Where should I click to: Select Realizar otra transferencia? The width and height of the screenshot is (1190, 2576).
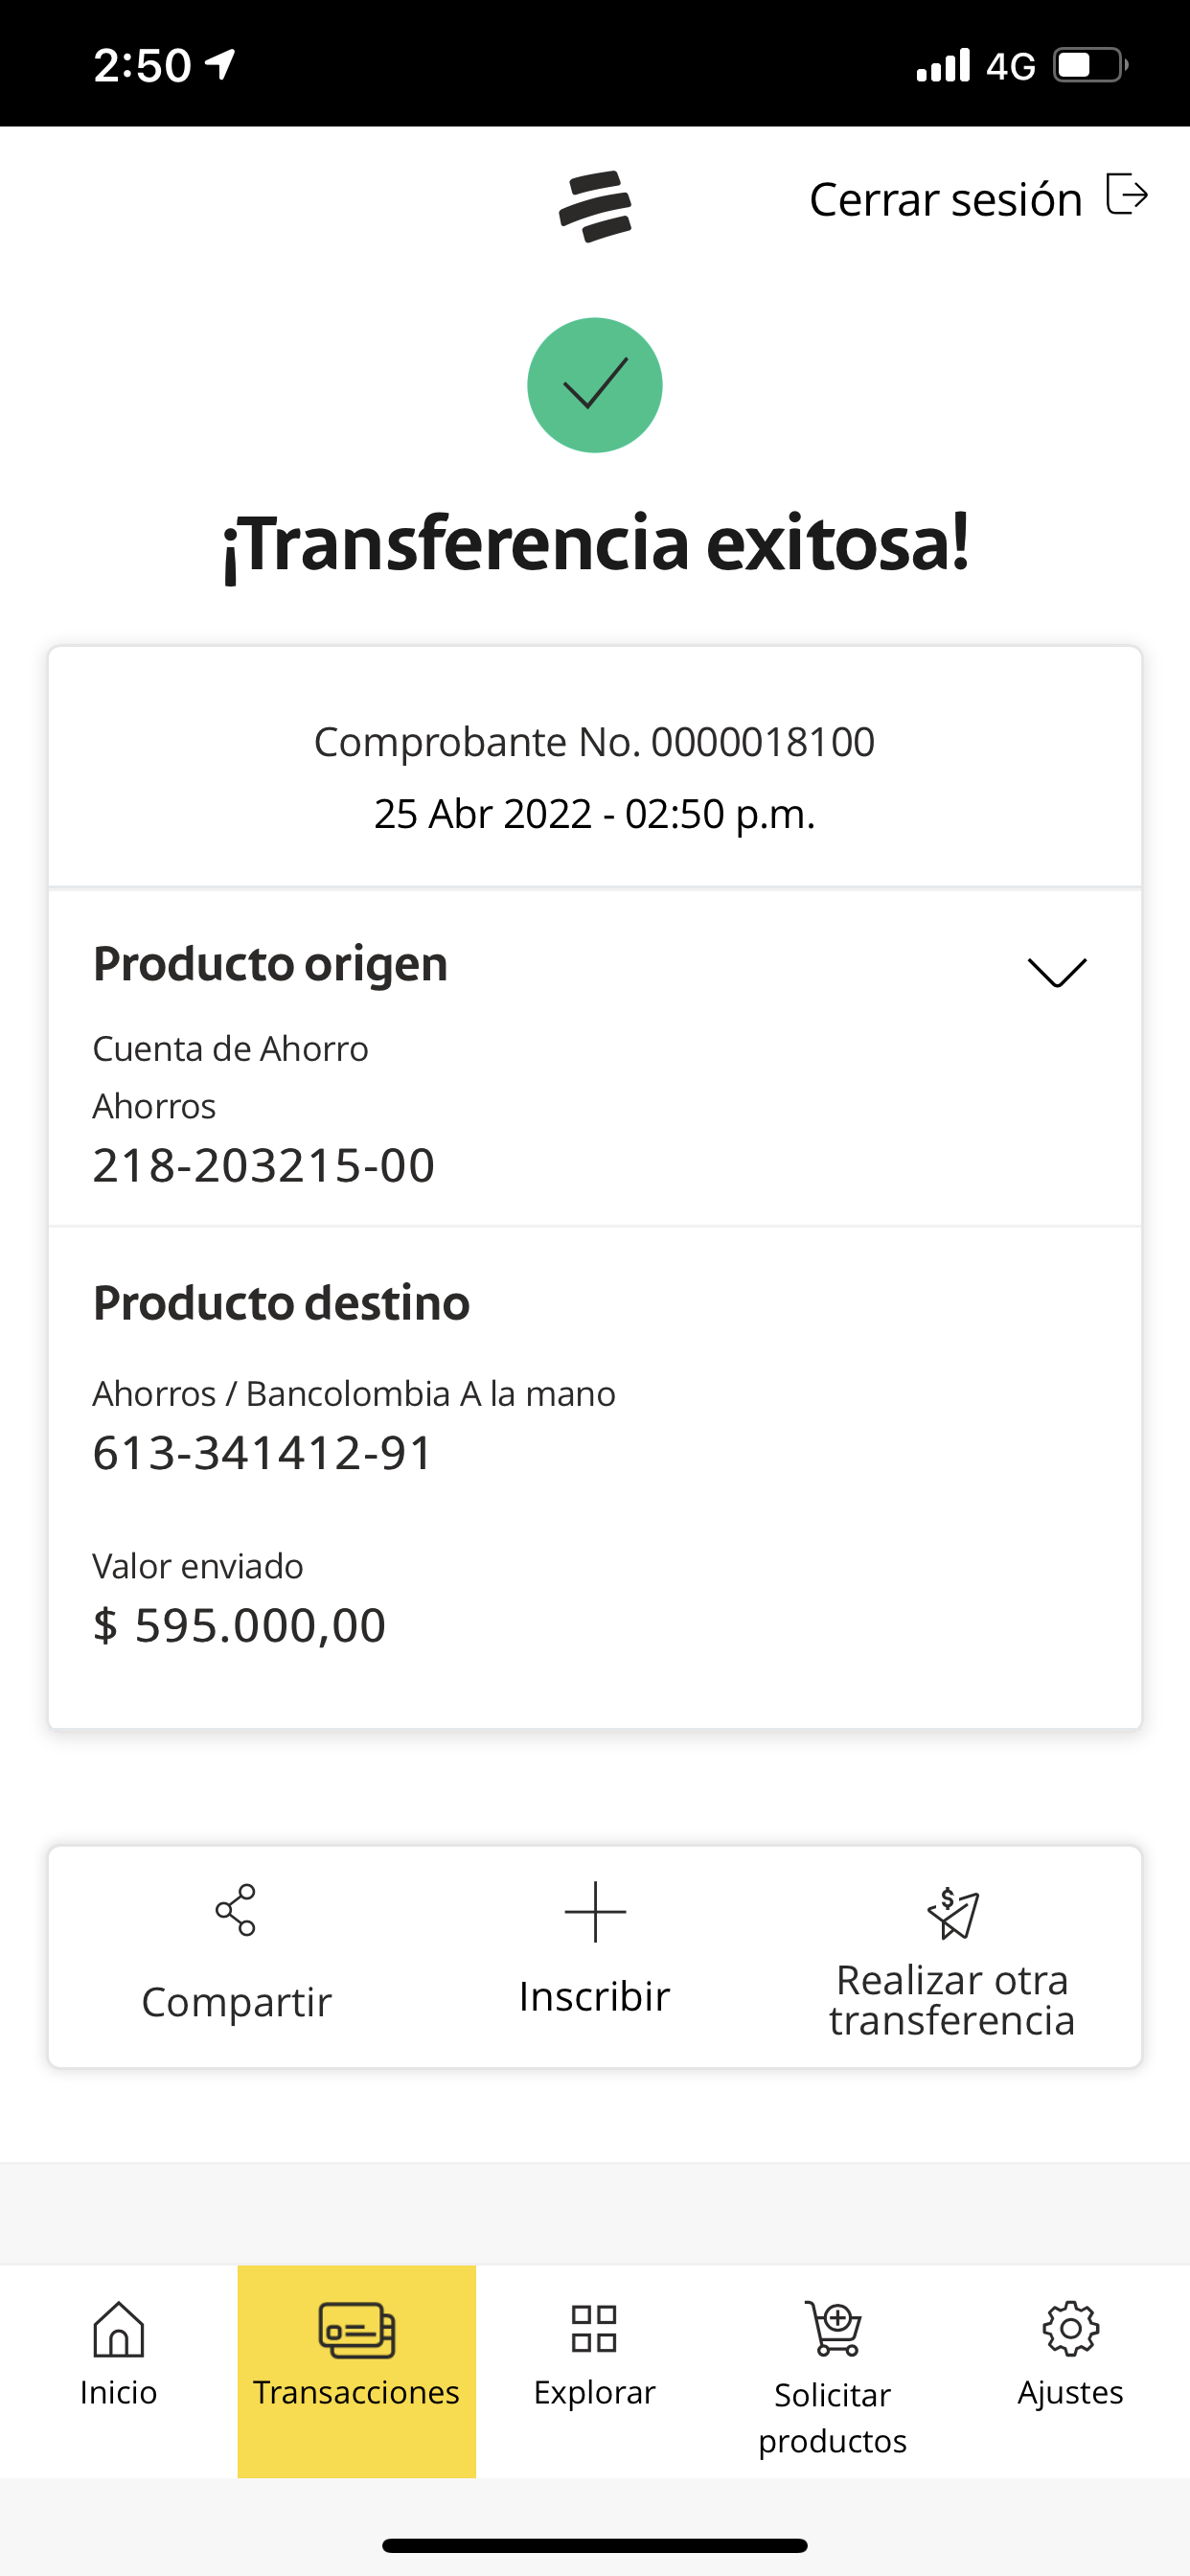tap(952, 2000)
